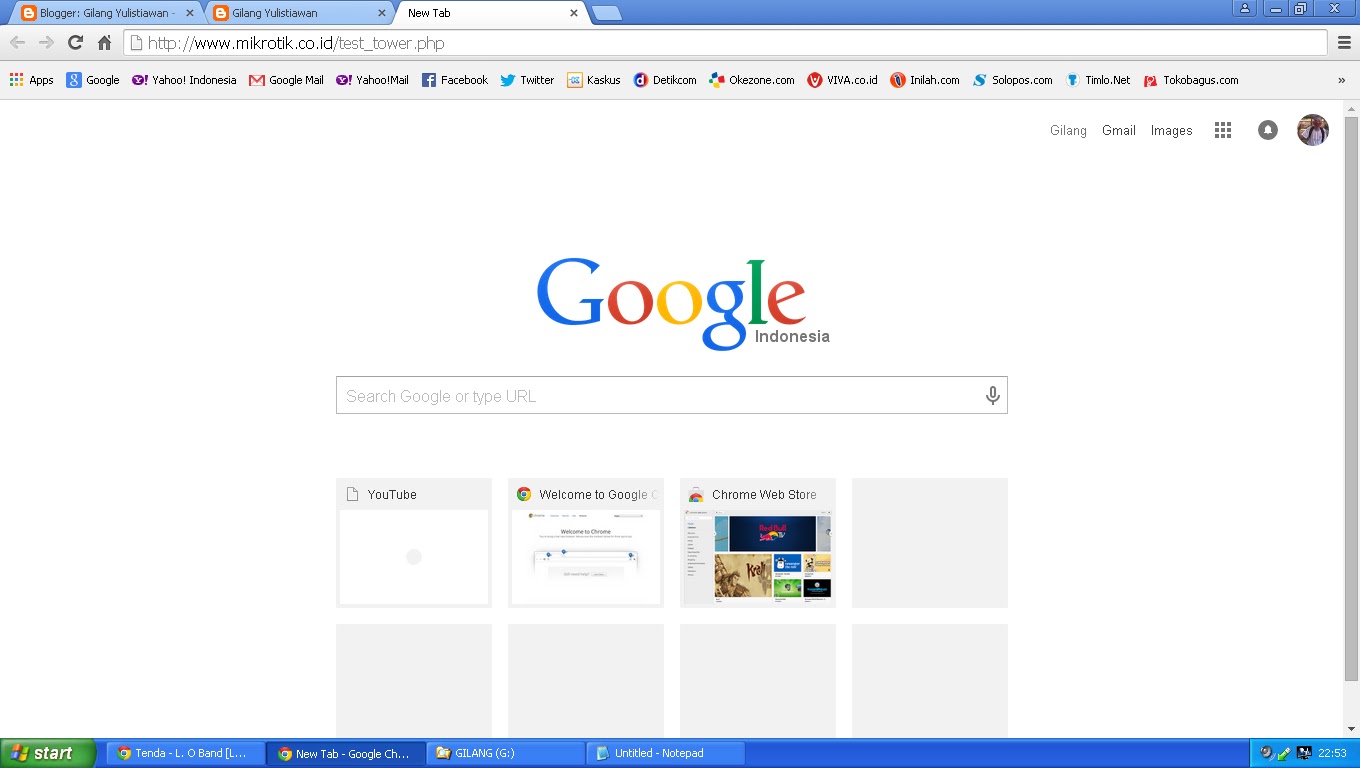This screenshot has width=1360, height=768.
Task: Open the Chrome Web Store tile
Action: pyautogui.click(x=758, y=543)
